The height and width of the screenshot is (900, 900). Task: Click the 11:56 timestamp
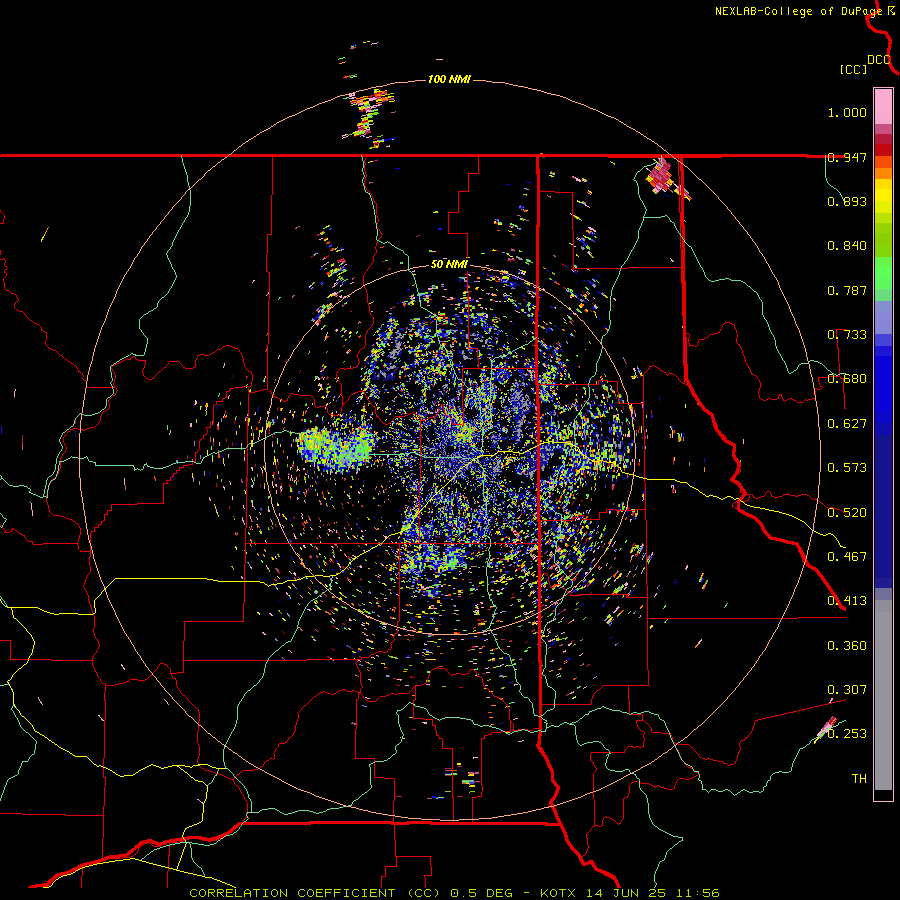699,893
